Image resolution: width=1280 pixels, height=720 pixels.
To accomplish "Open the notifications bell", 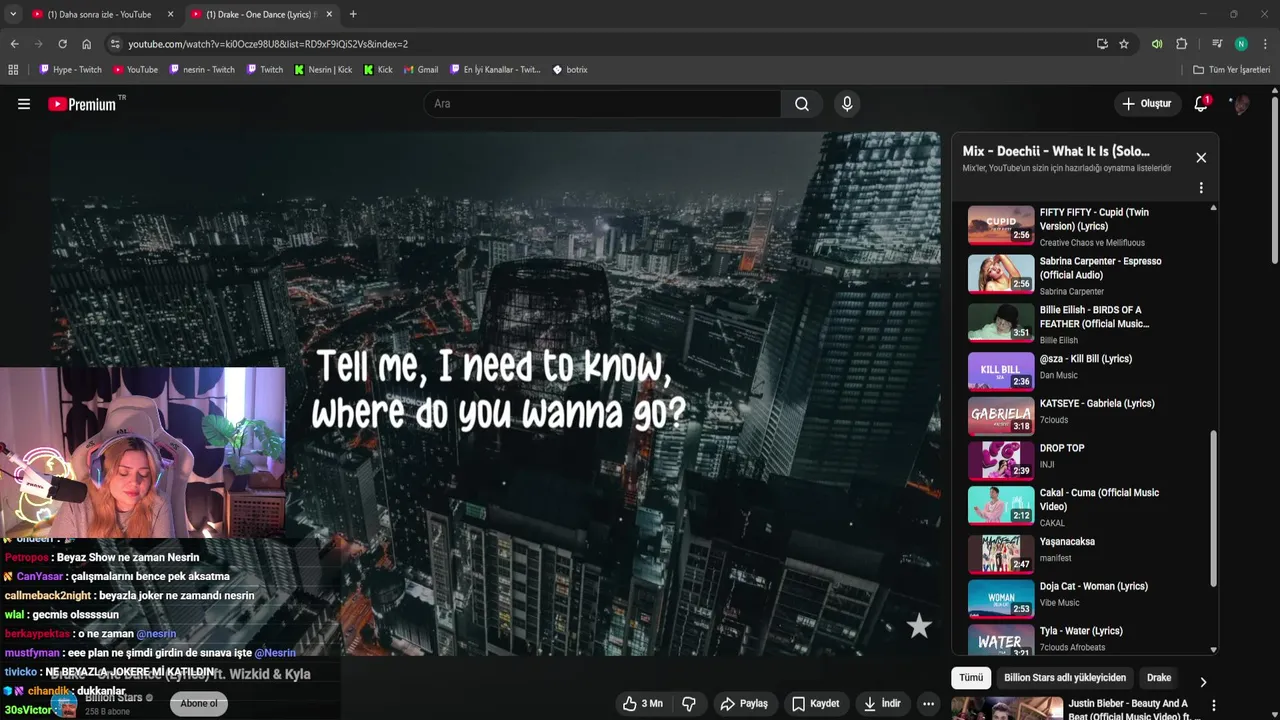I will point(1201,104).
